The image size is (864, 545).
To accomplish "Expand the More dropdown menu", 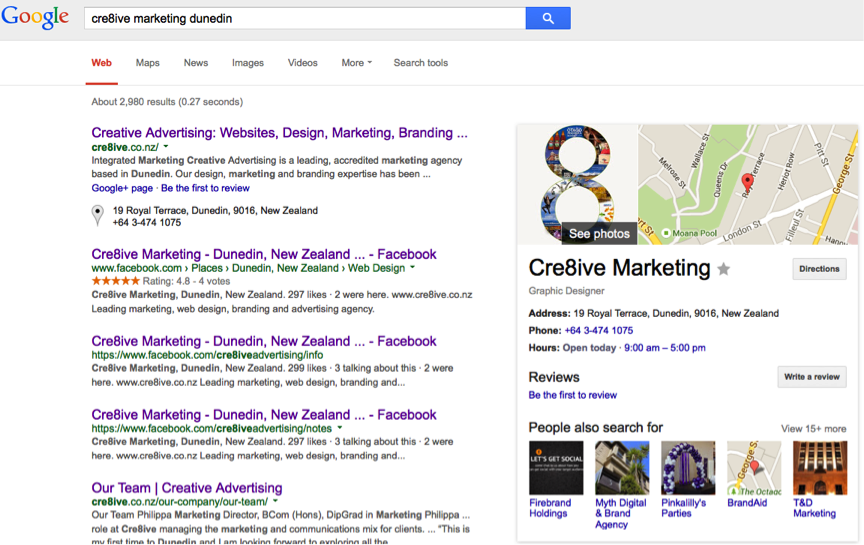I will point(357,63).
